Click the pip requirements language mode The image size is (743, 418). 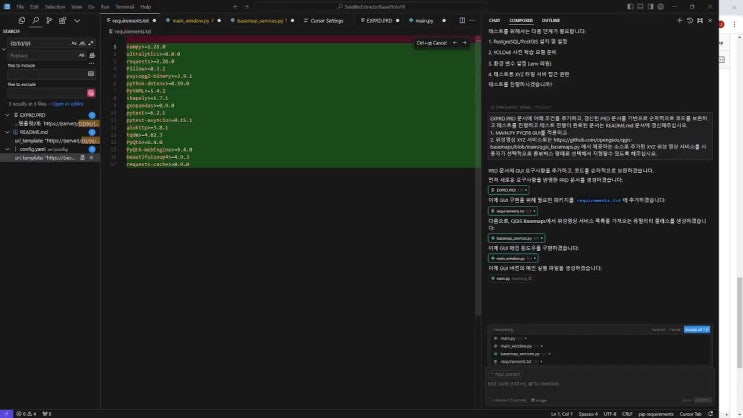click(x=656, y=414)
